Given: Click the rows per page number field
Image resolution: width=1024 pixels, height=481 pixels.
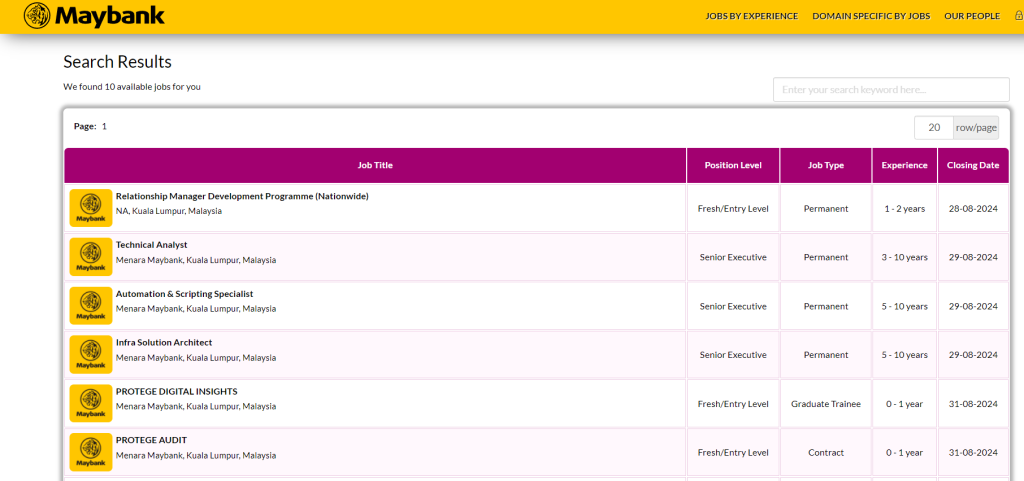Looking at the screenshot, I should pyautogui.click(x=933, y=128).
